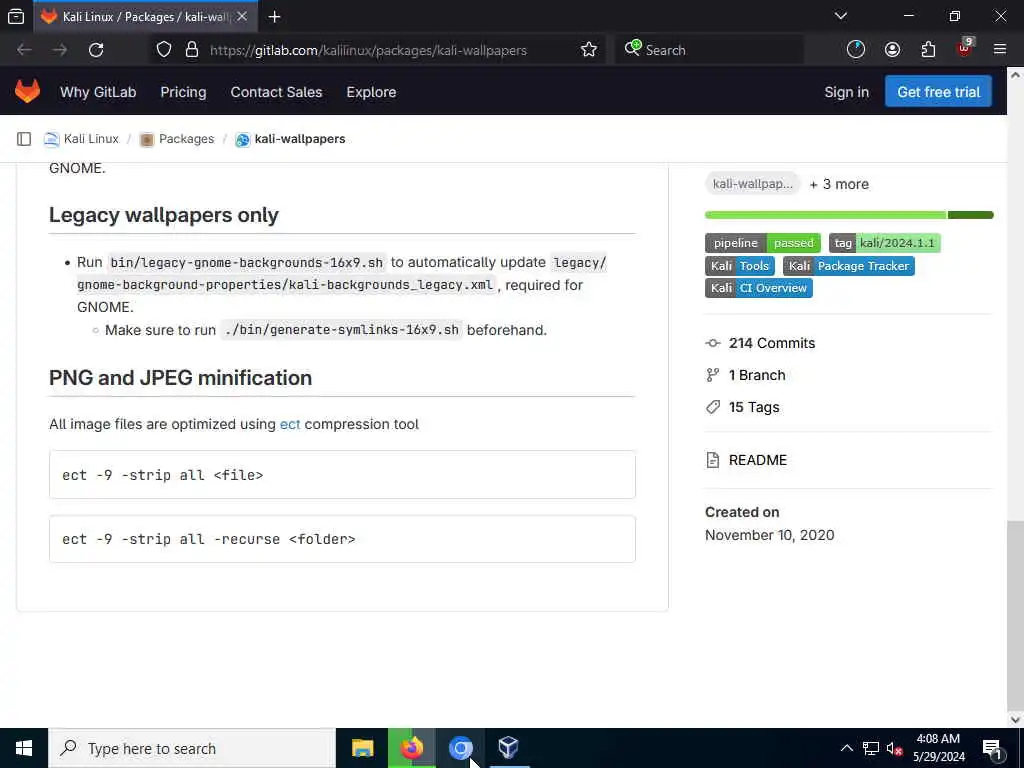Bookmark this page with the star icon

pyautogui.click(x=588, y=50)
